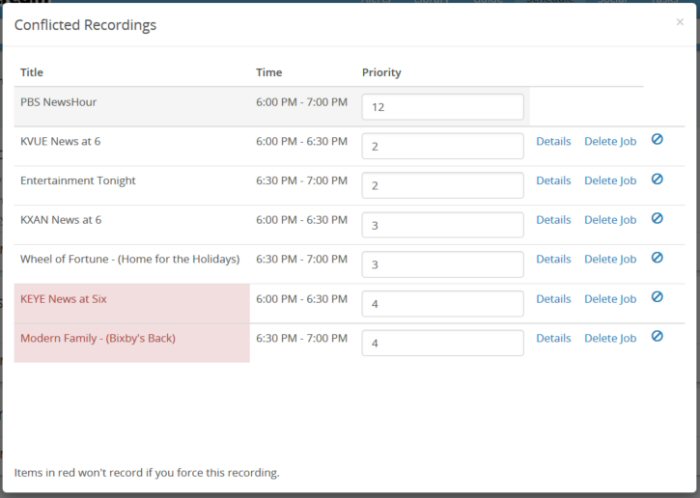Open Details for Modern Family

(x=554, y=338)
